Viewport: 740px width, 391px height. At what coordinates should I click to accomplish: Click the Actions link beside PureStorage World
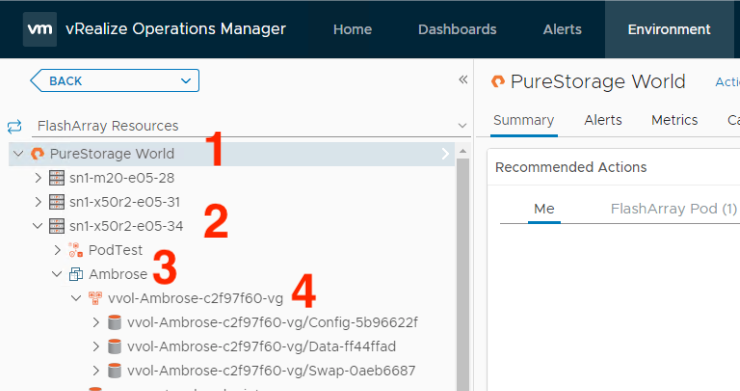(727, 82)
